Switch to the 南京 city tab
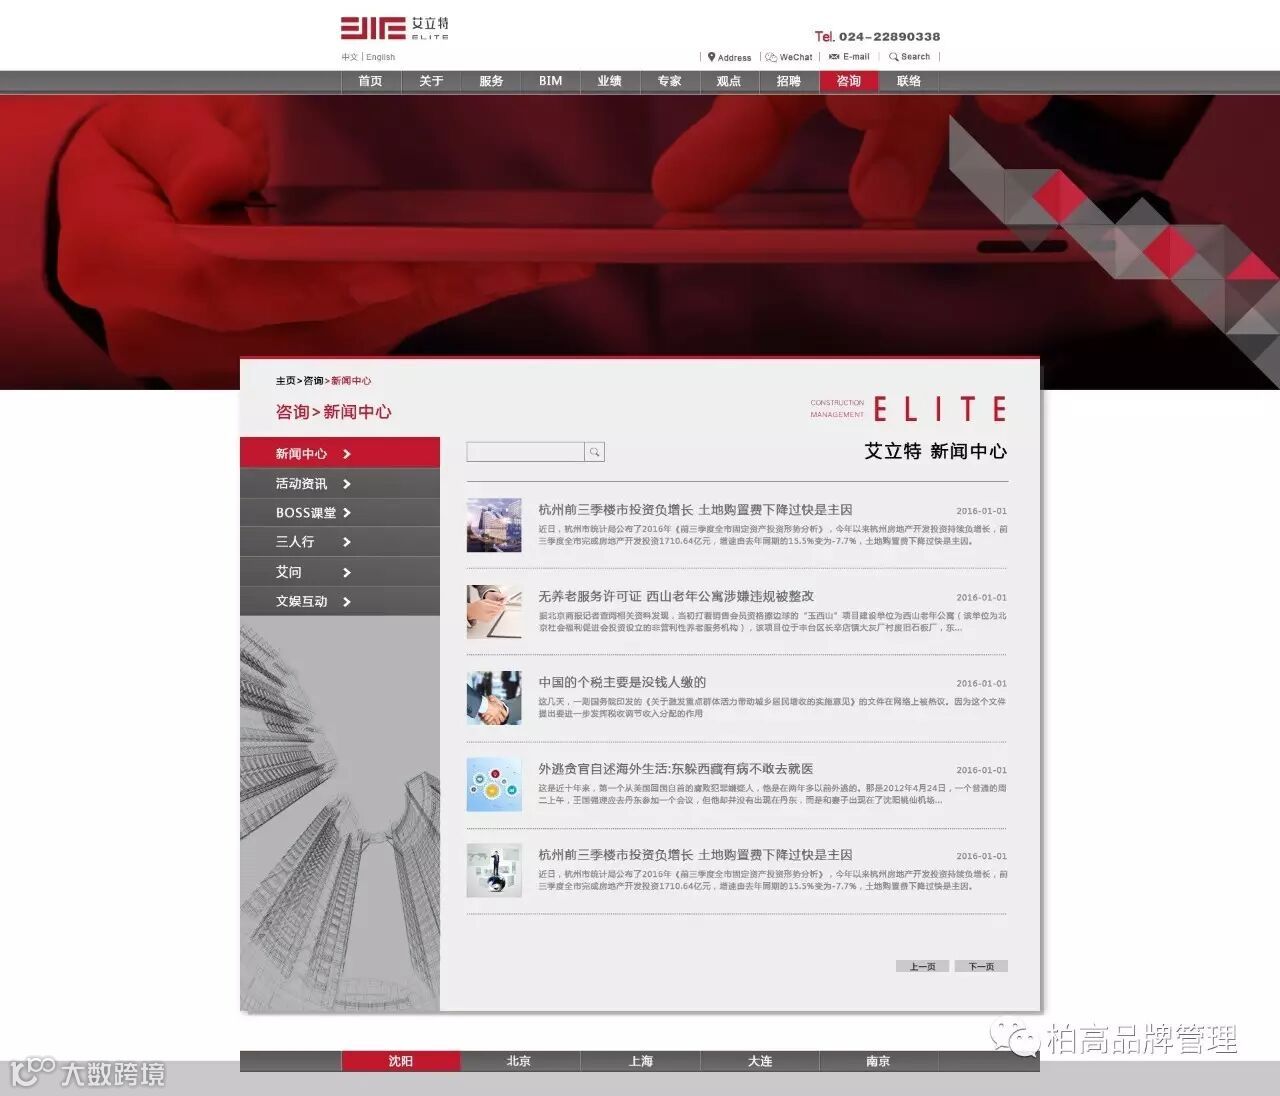The height and width of the screenshot is (1096, 1280). (878, 1061)
